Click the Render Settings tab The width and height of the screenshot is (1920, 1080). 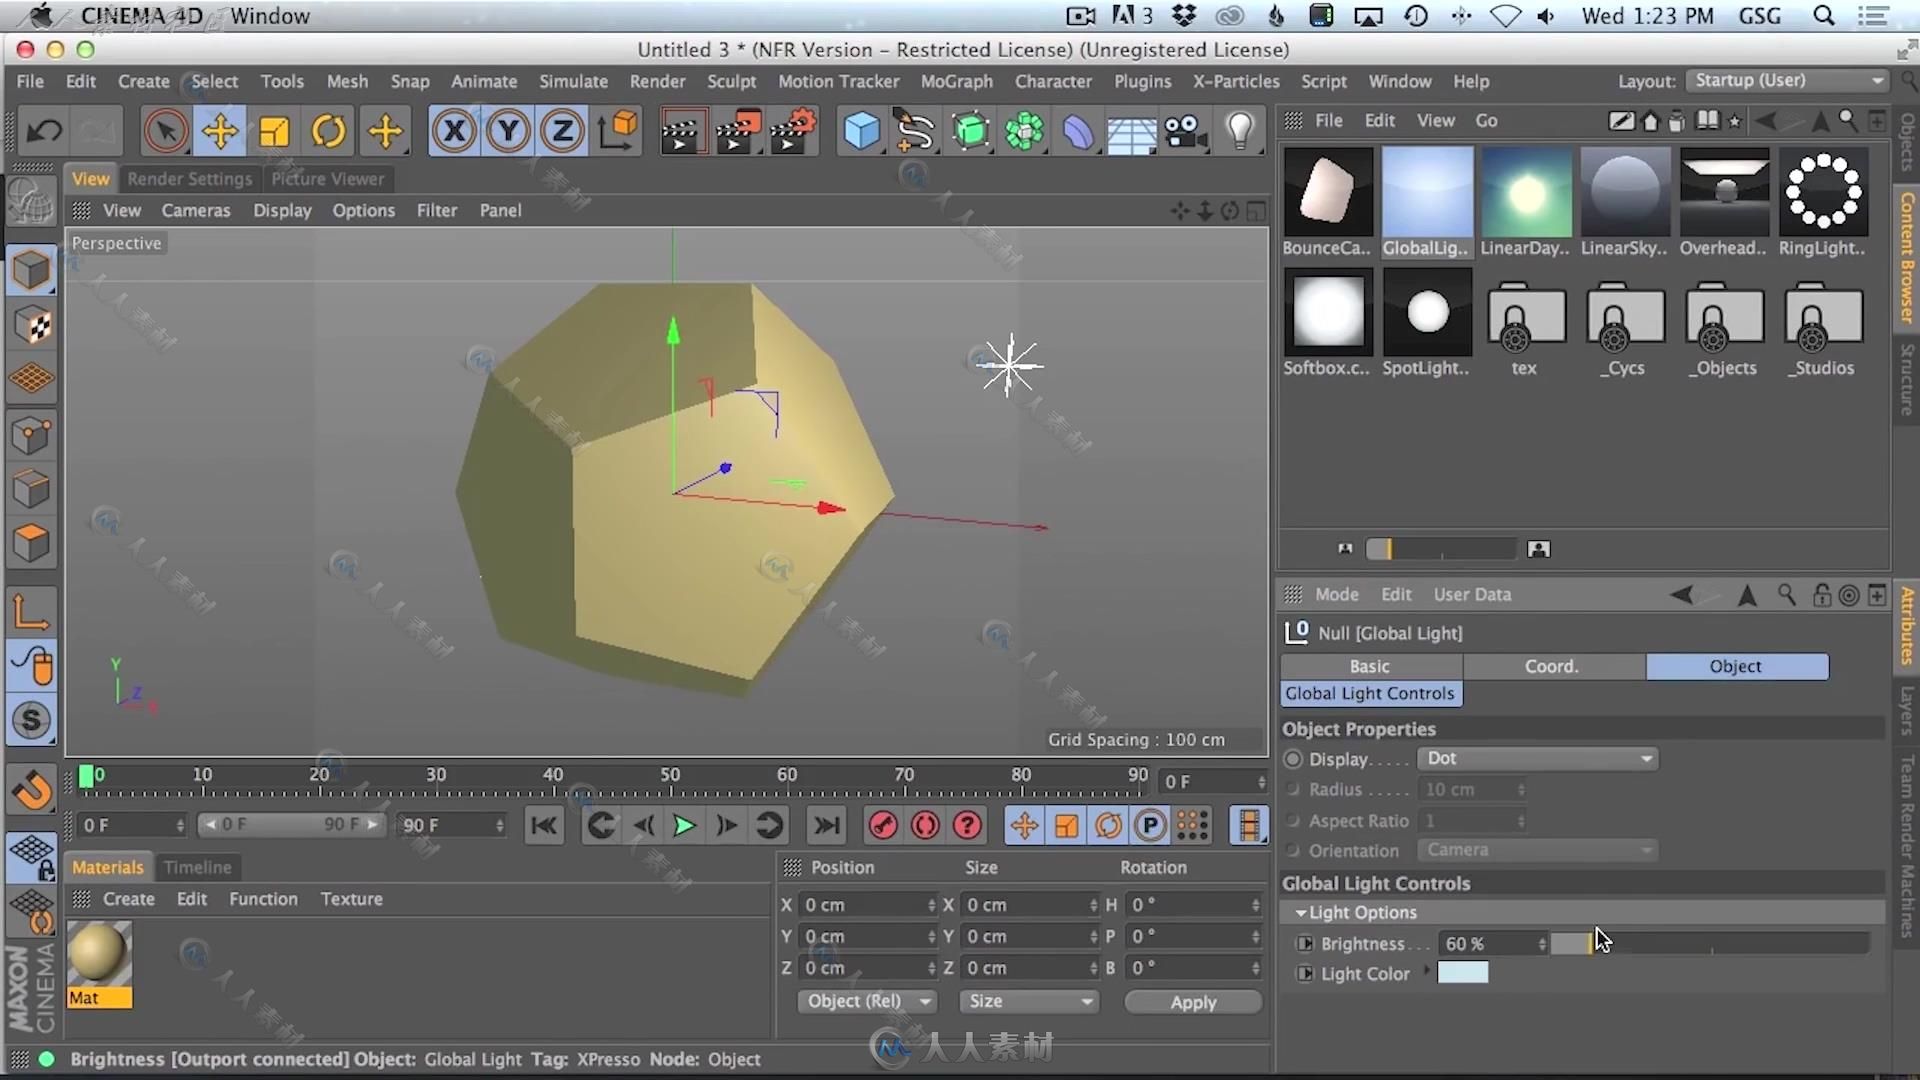pos(189,179)
